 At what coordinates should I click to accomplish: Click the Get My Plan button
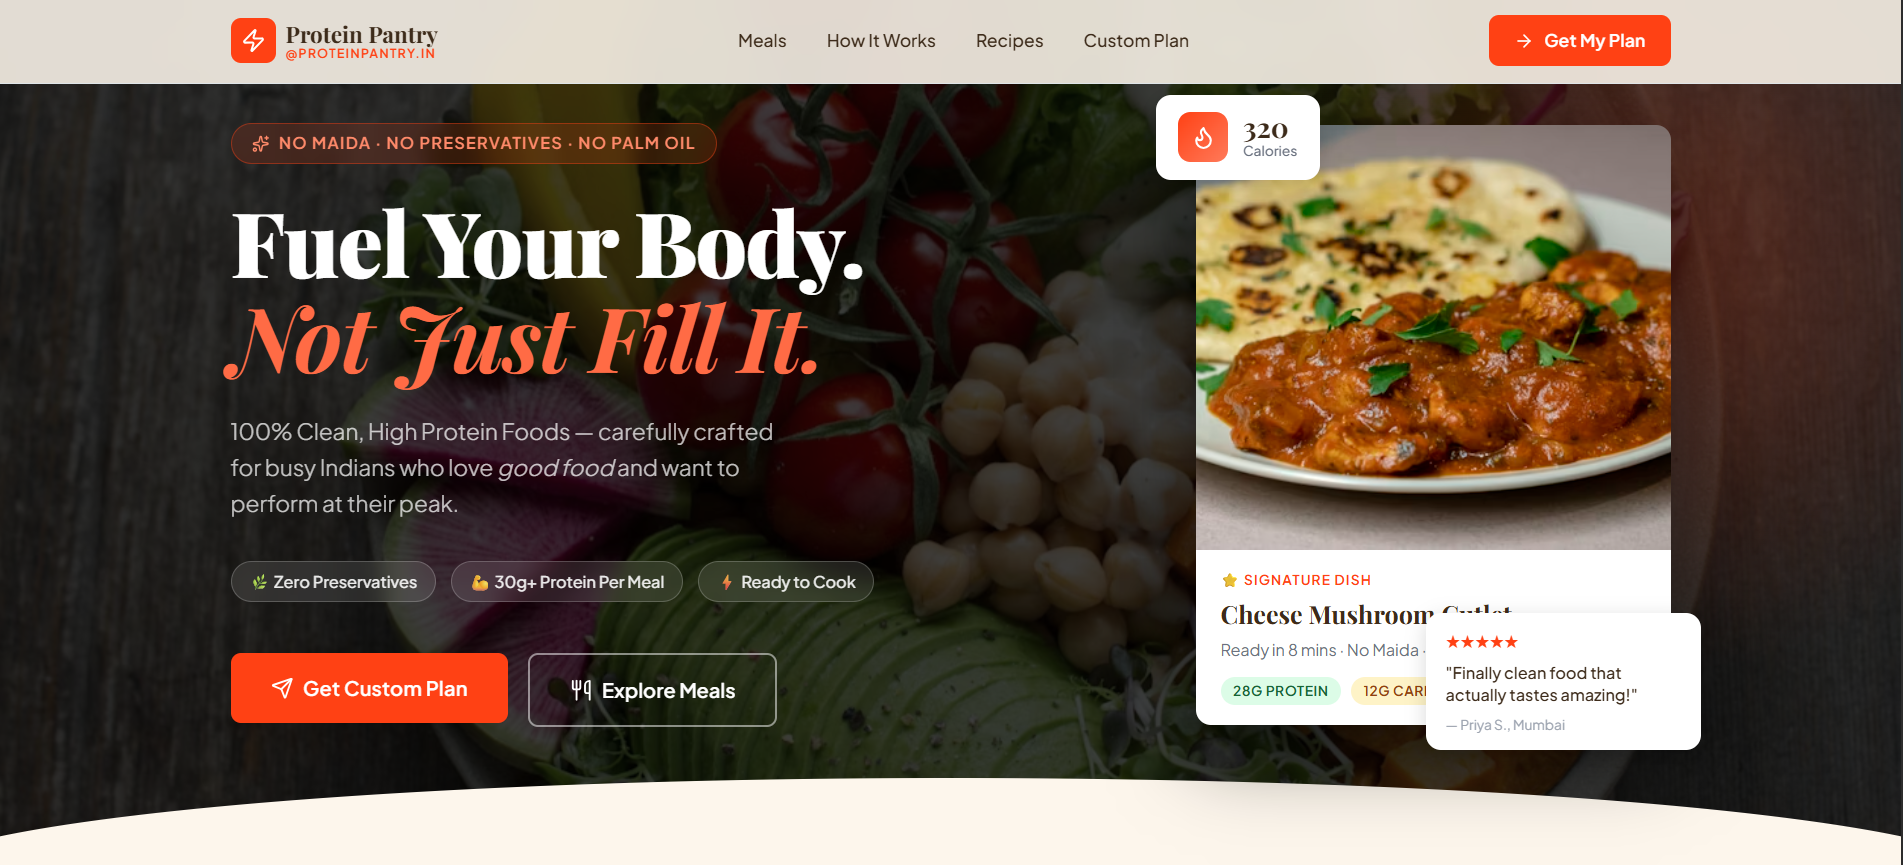(x=1579, y=41)
